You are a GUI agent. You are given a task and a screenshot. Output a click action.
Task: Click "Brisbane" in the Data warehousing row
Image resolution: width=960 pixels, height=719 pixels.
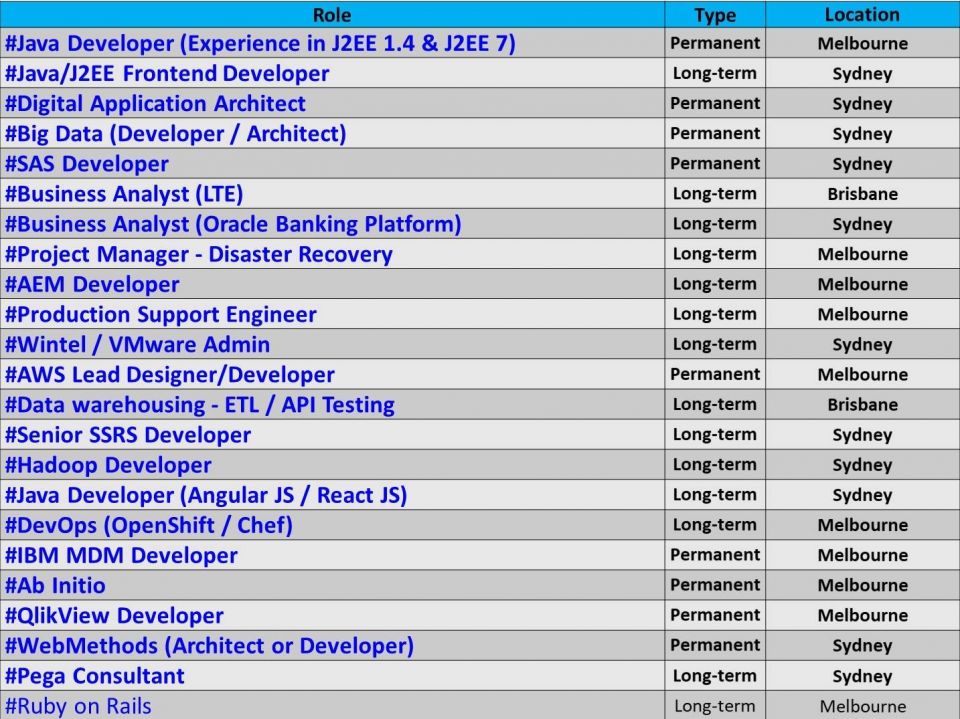pos(863,404)
